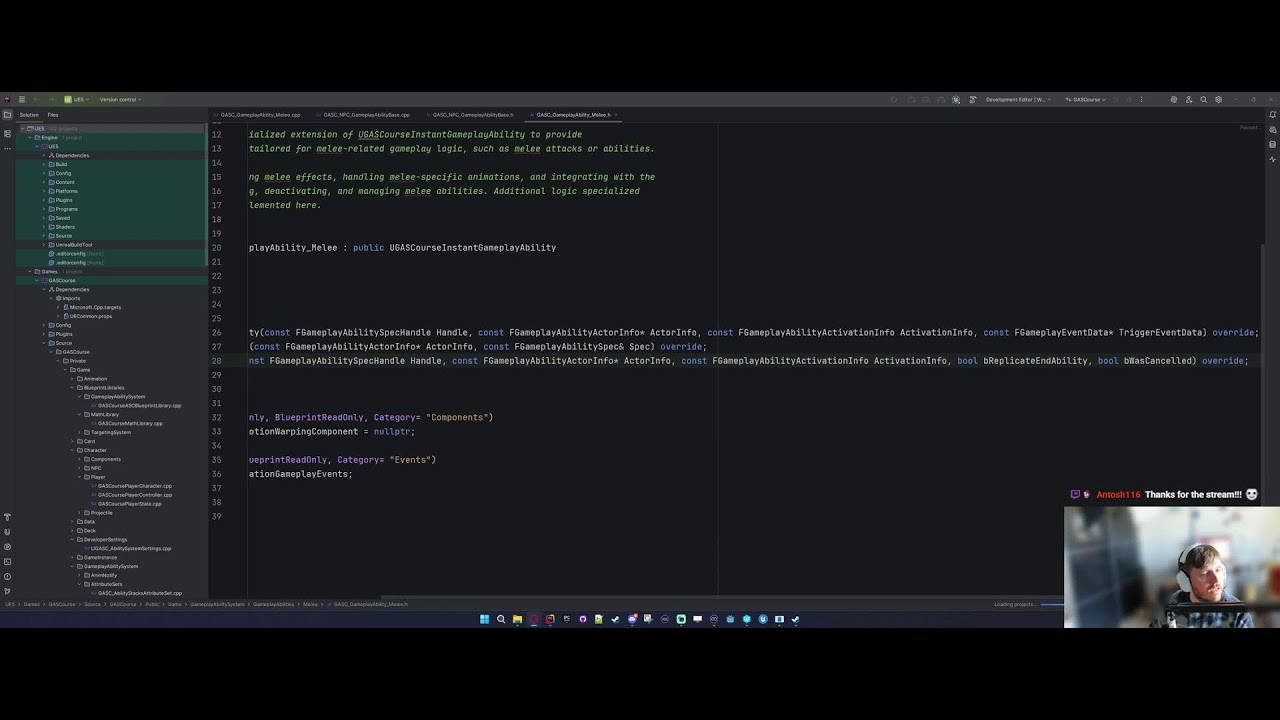Collapse the BlueprintLibraries folder

[74, 388]
